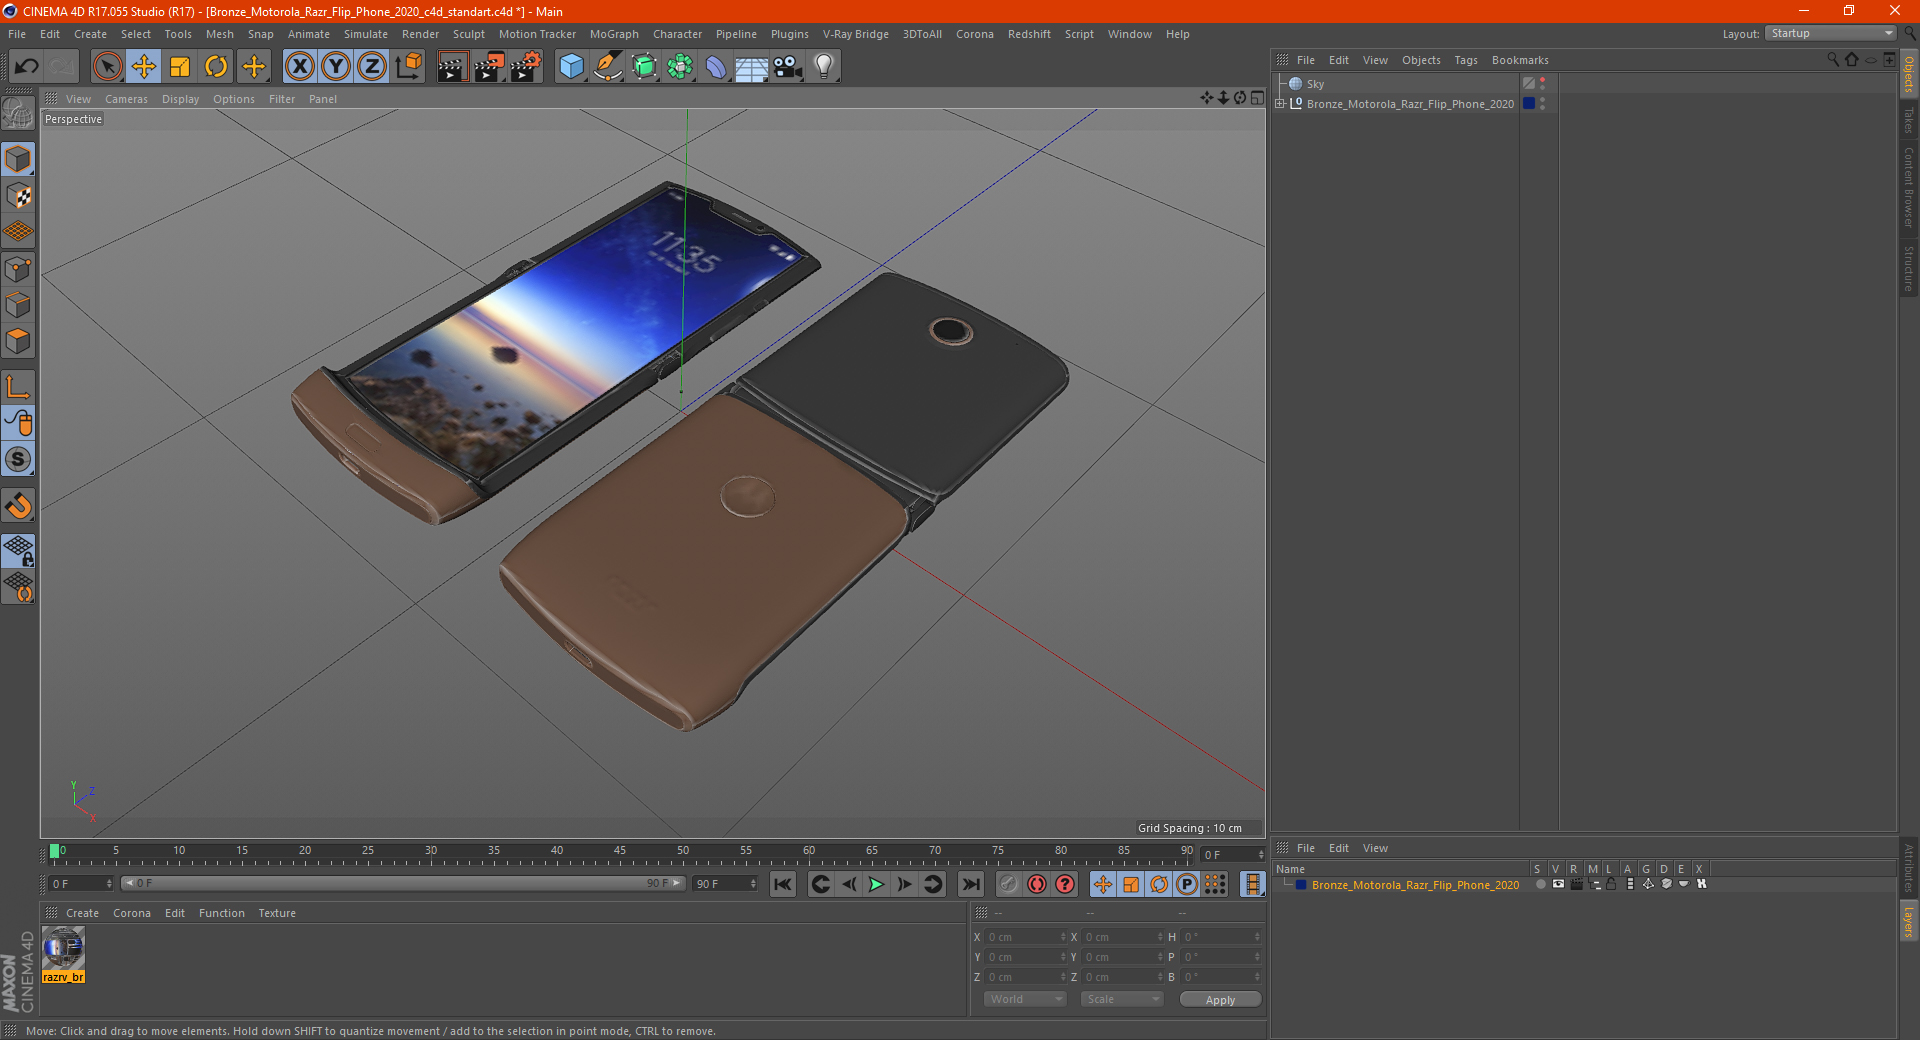Screen dimensions: 1920x1040
Task: Click the Undo arrow icon
Action: 27,67
